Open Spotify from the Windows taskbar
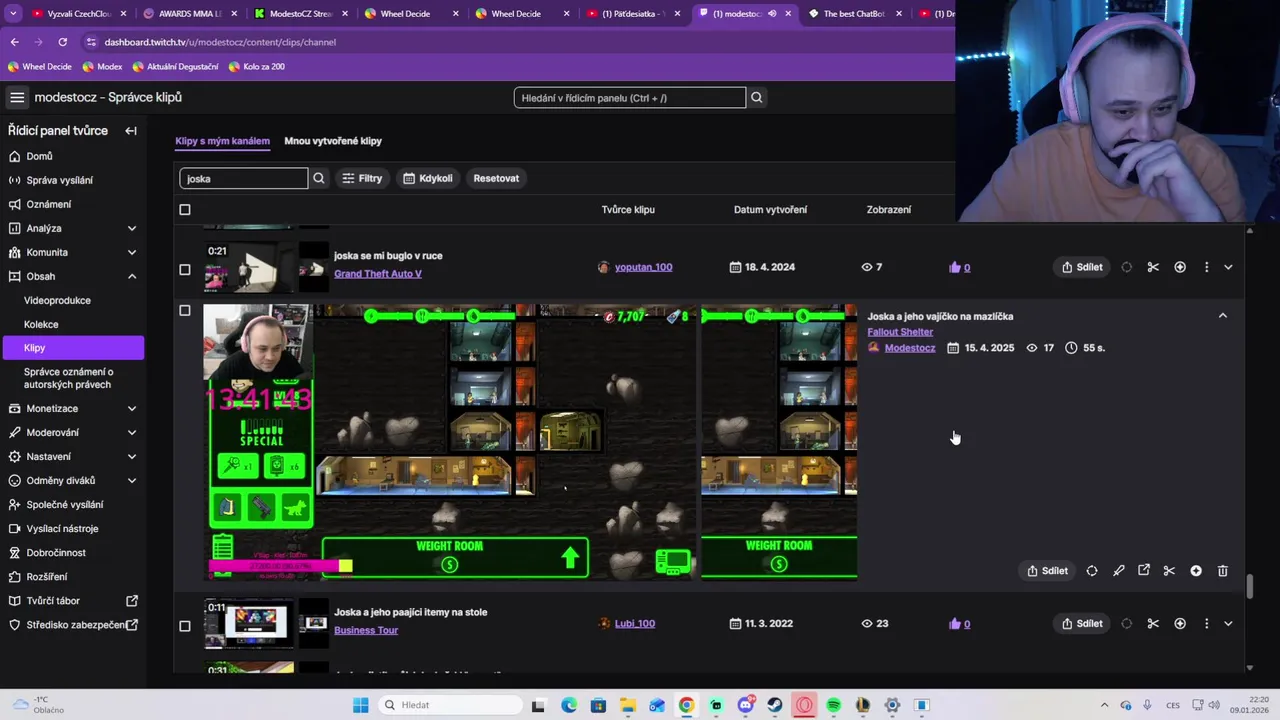Image resolution: width=1280 pixels, height=720 pixels. tap(834, 705)
